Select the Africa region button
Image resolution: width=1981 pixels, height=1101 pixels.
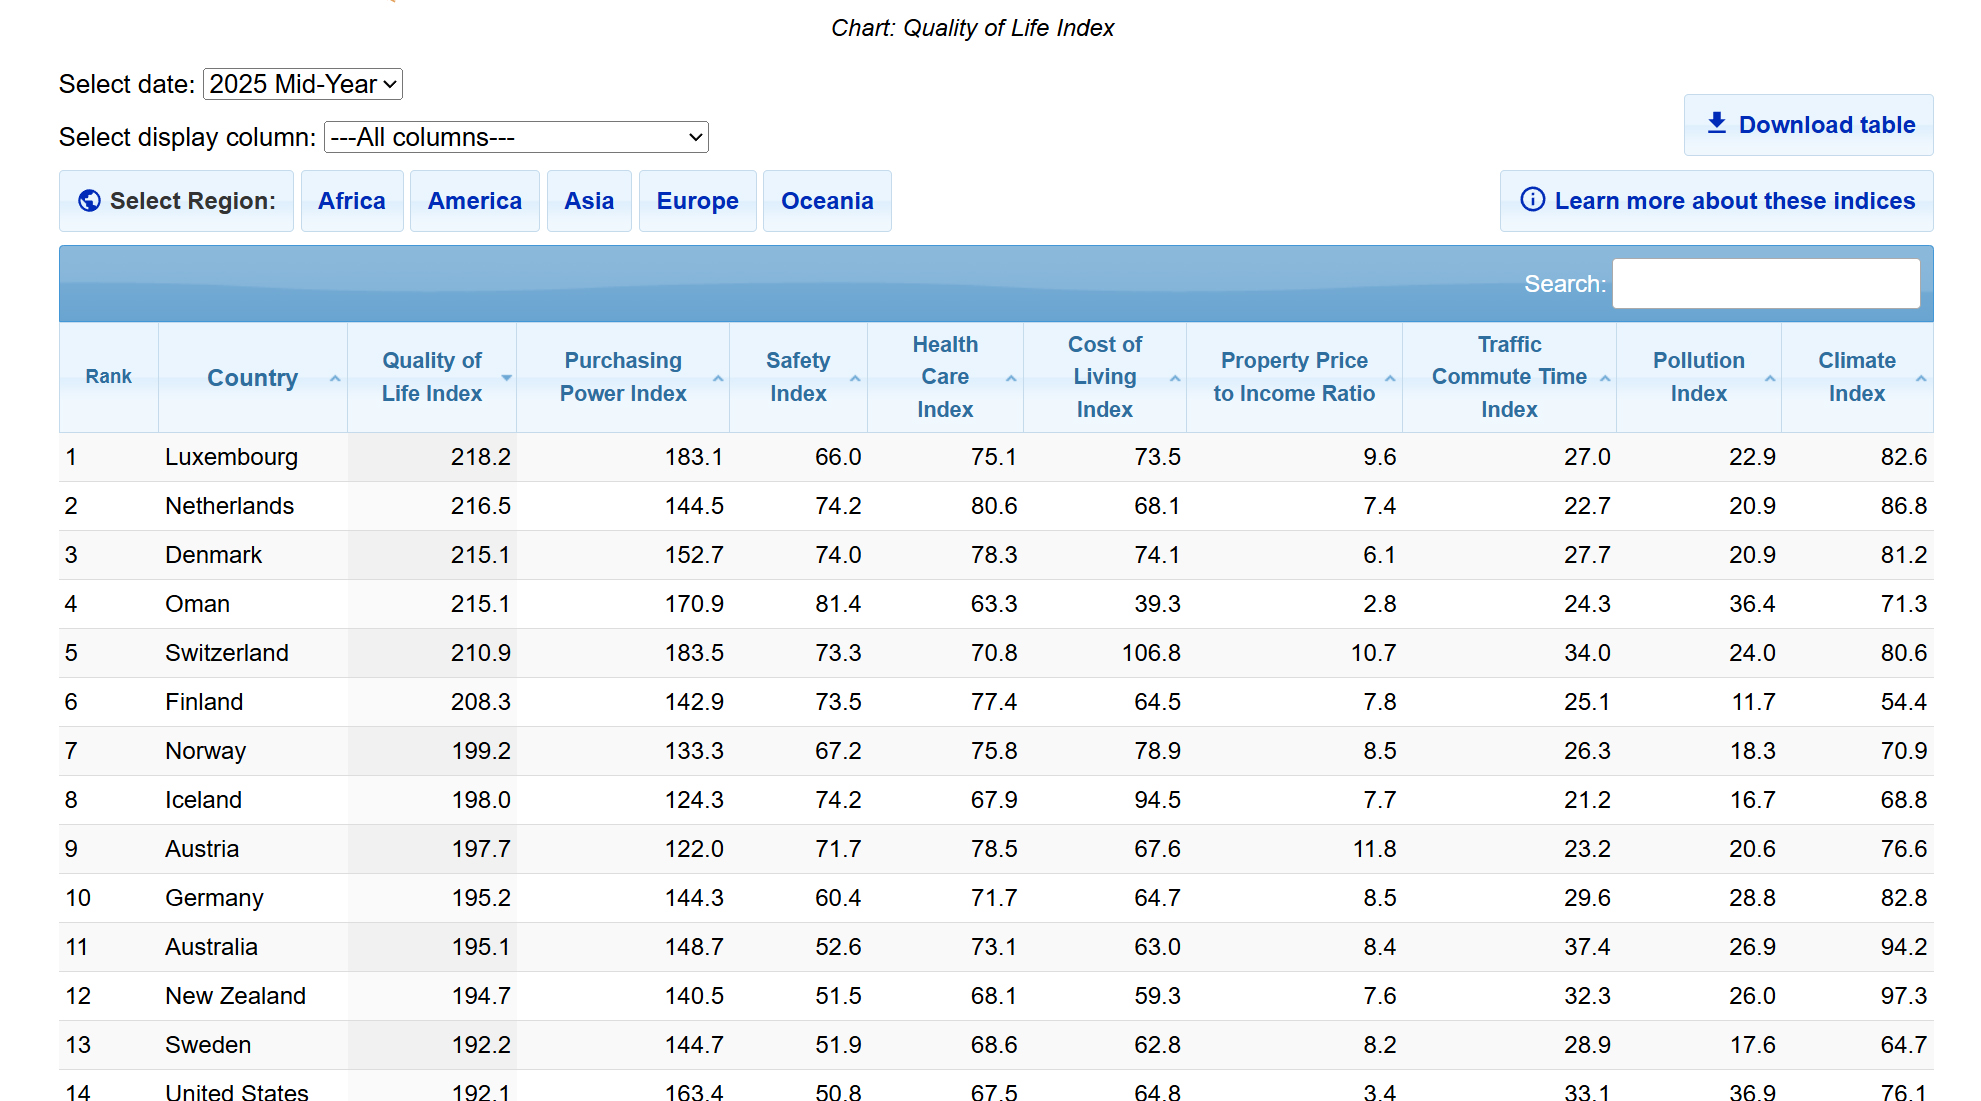pos(351,201)
